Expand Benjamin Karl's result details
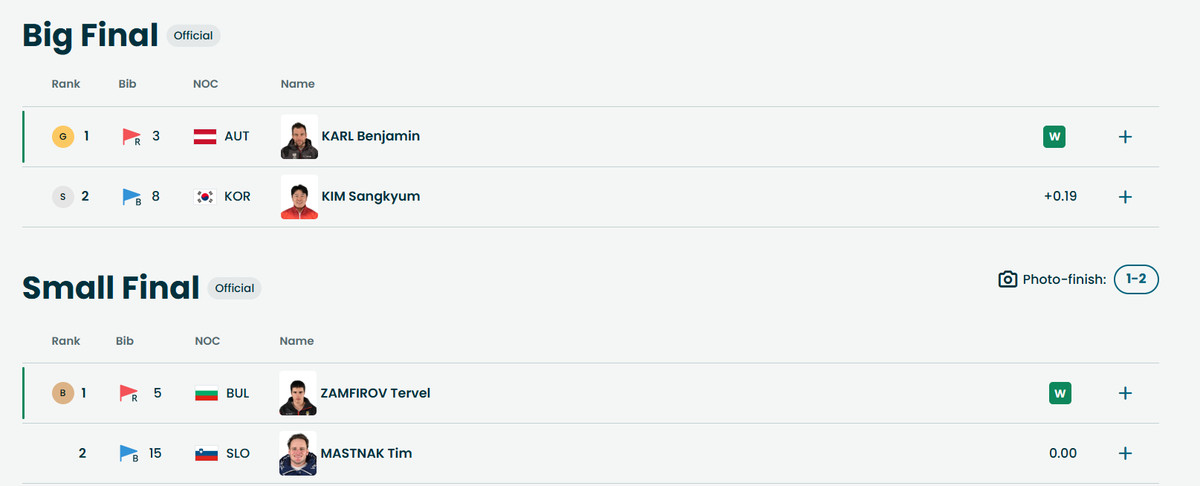The height and width of the screenshot is (486, 1200). click(1125, 137)
